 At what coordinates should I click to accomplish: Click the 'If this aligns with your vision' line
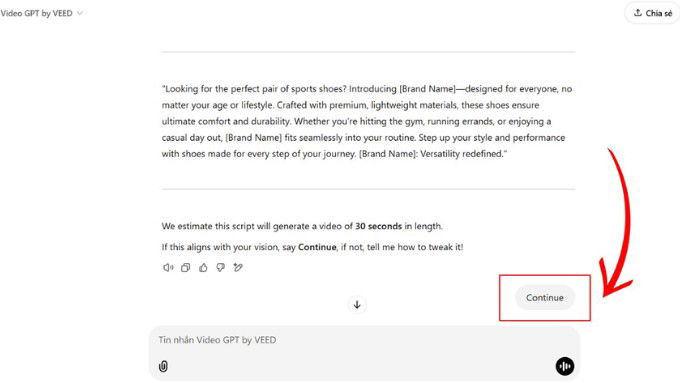312,247
